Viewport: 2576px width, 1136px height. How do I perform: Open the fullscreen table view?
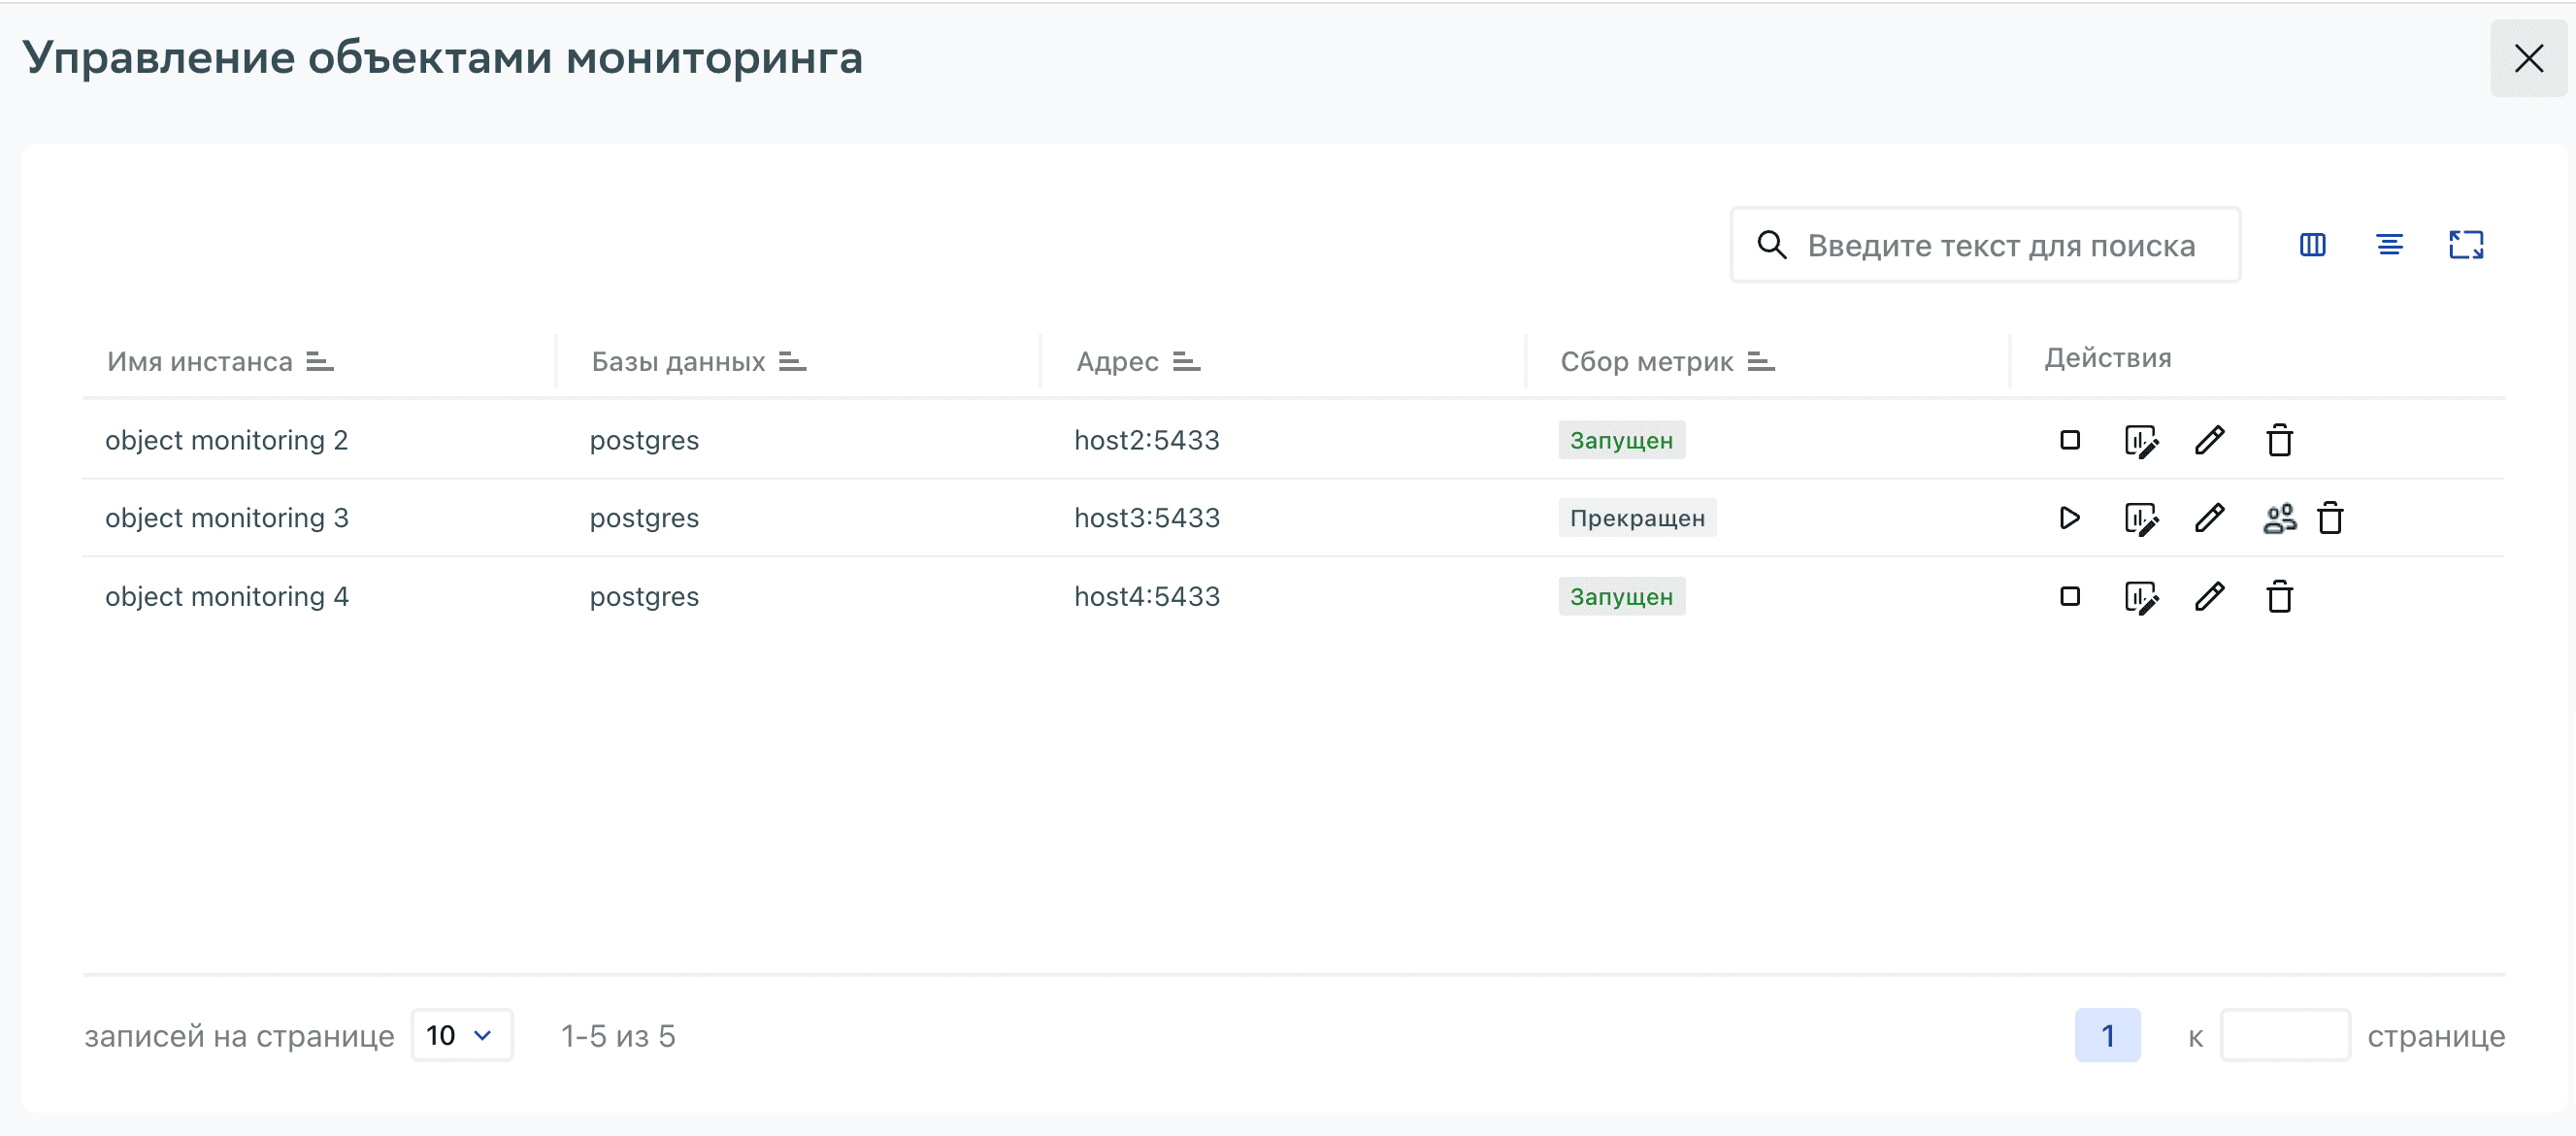click(x=2465, y=244)
